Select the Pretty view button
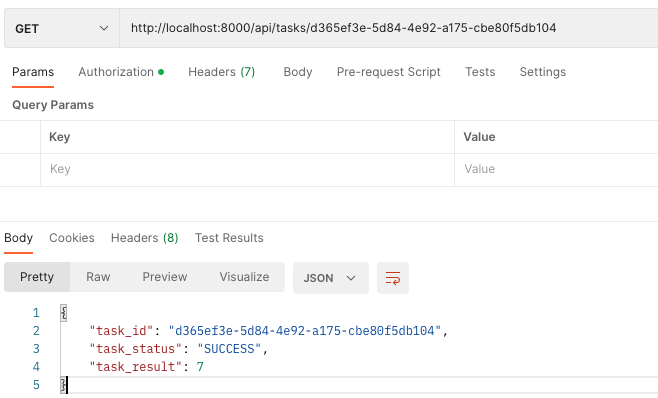Screen dimensions: 658x398 coord(37,277)
